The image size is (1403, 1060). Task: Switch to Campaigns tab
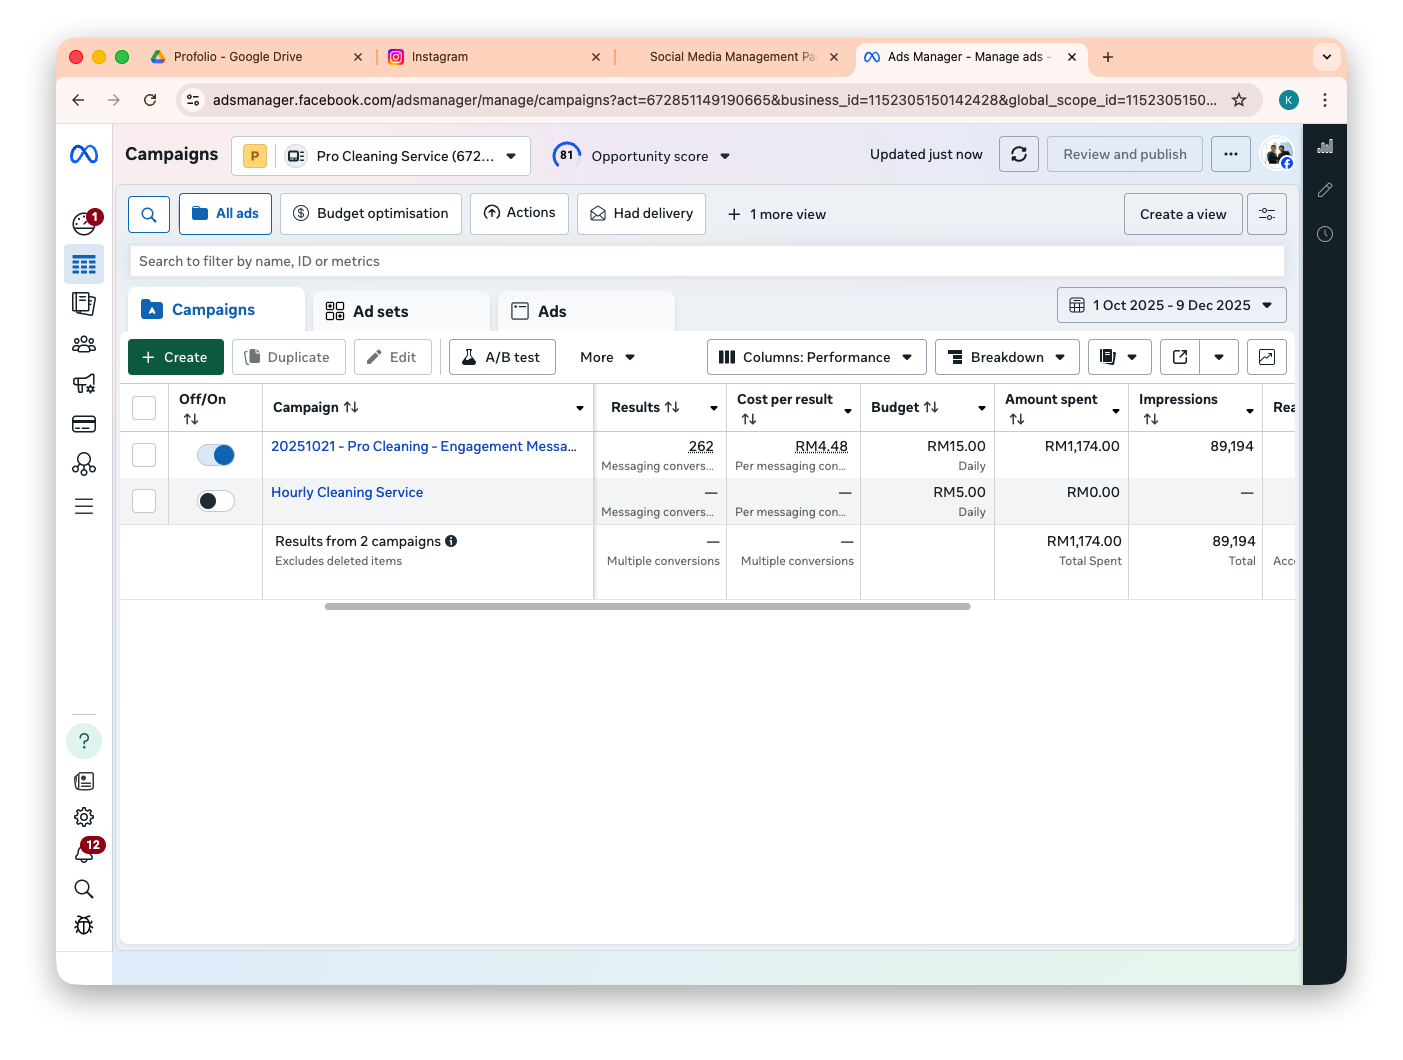[216, 310]
